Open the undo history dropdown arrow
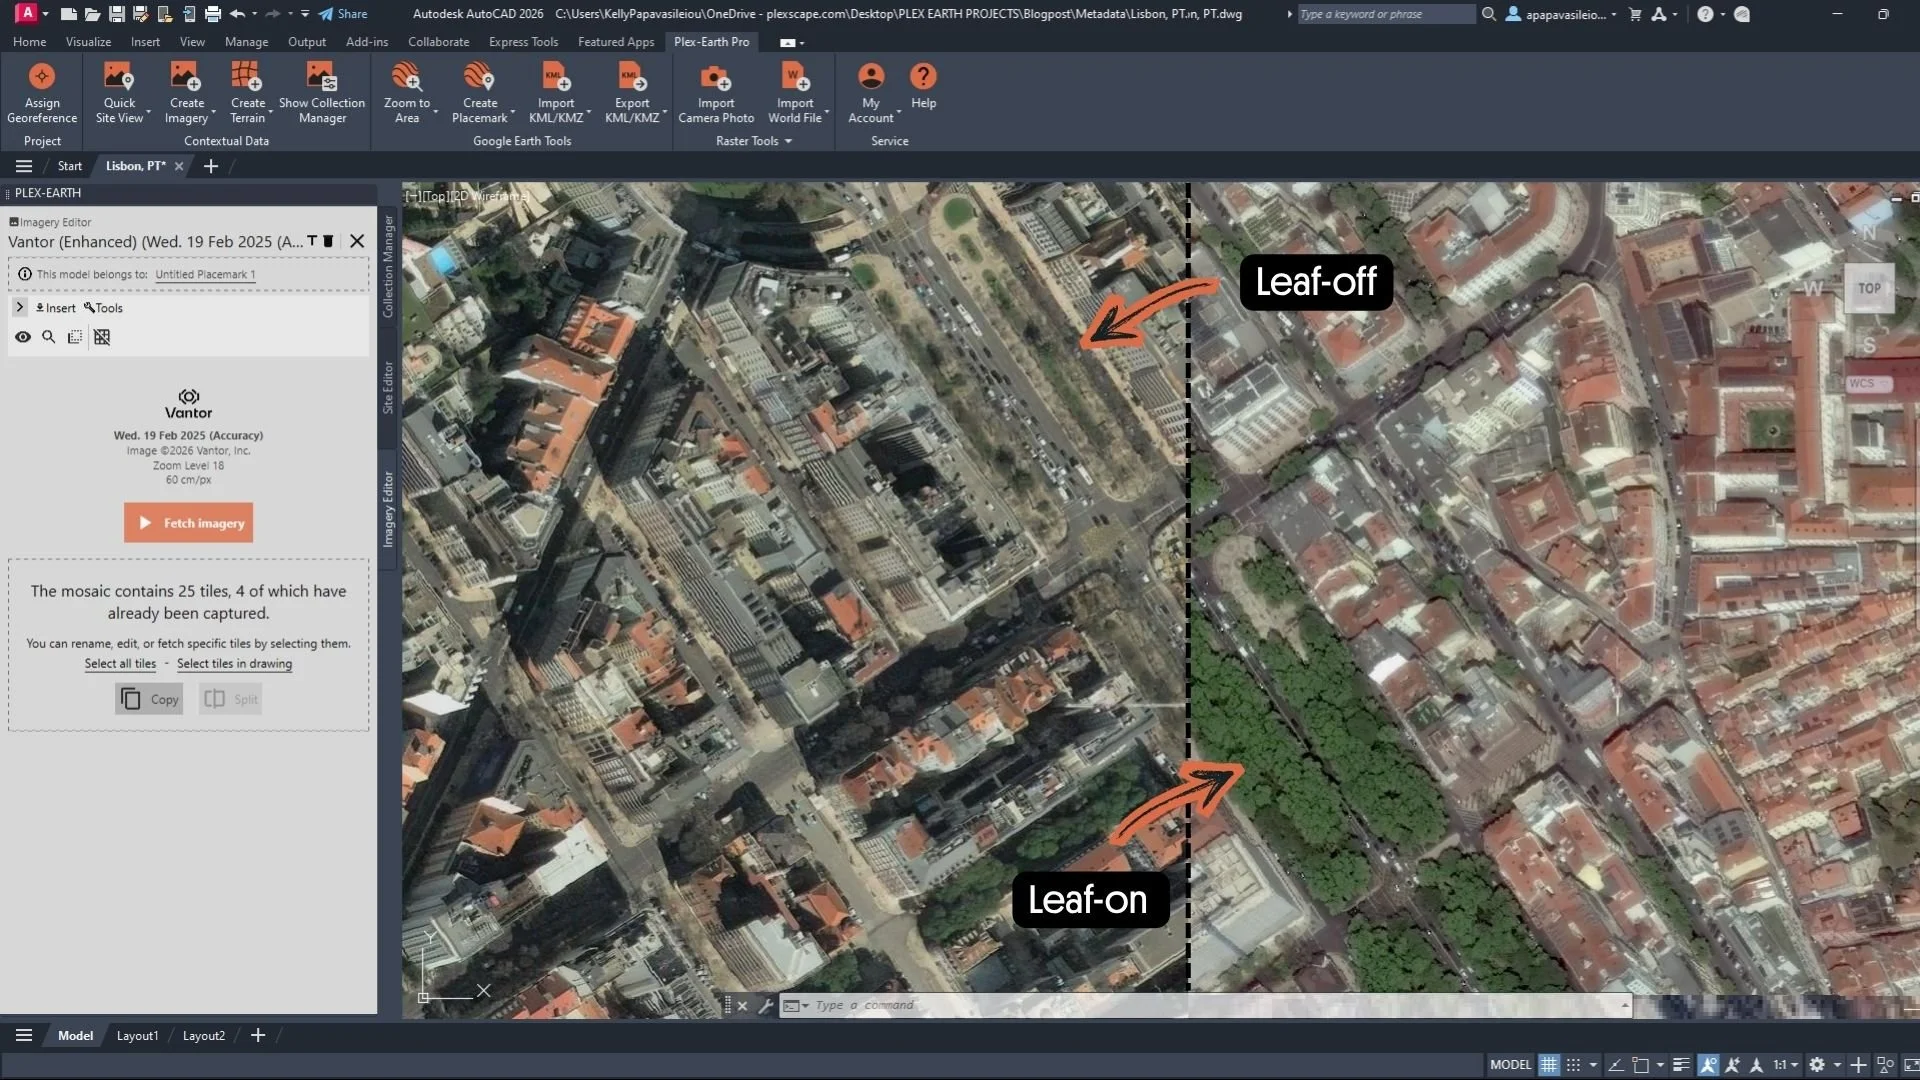This screenshot has width=1920, height=1080. (x=255, y=14)
